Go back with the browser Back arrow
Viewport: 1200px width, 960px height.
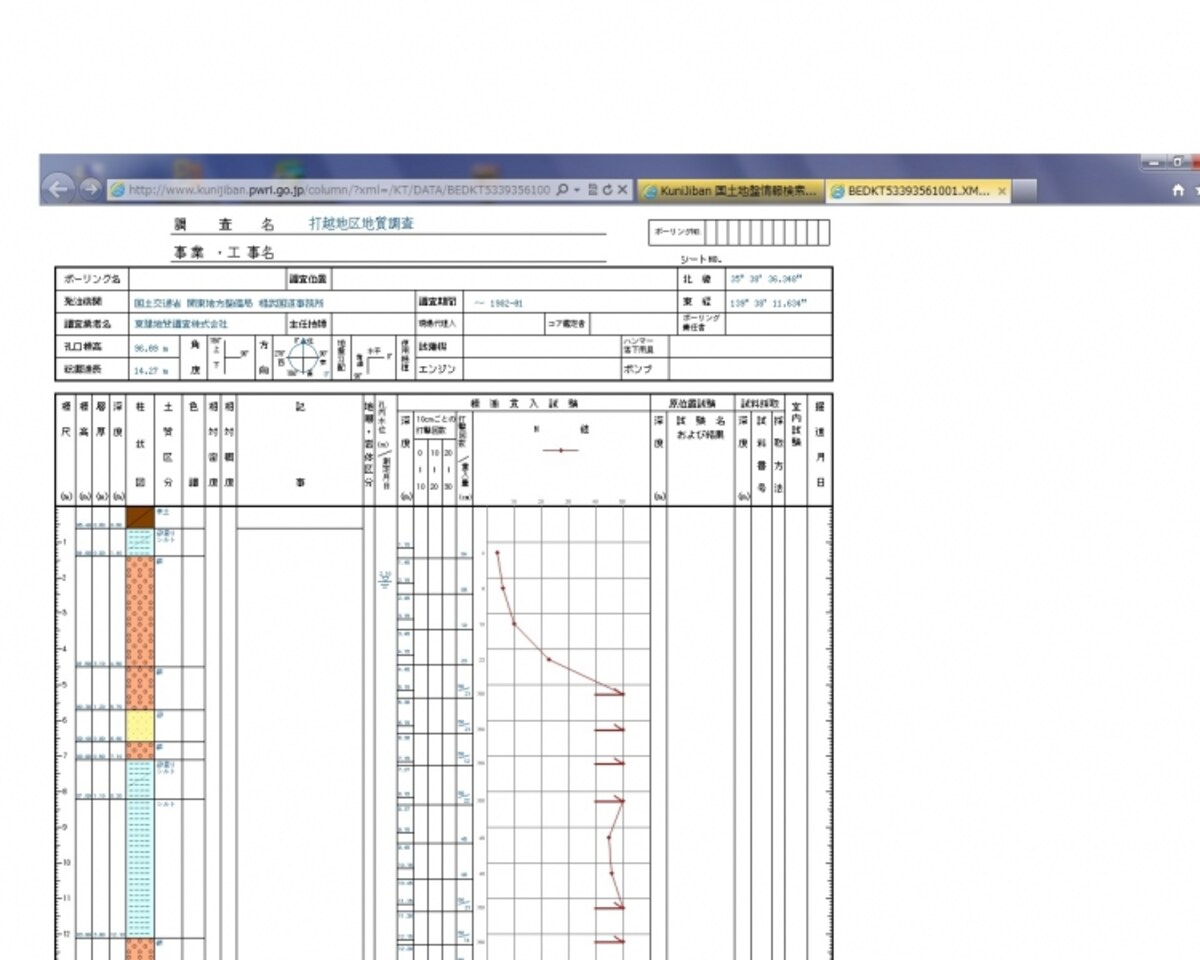click(x=59, y=189)
